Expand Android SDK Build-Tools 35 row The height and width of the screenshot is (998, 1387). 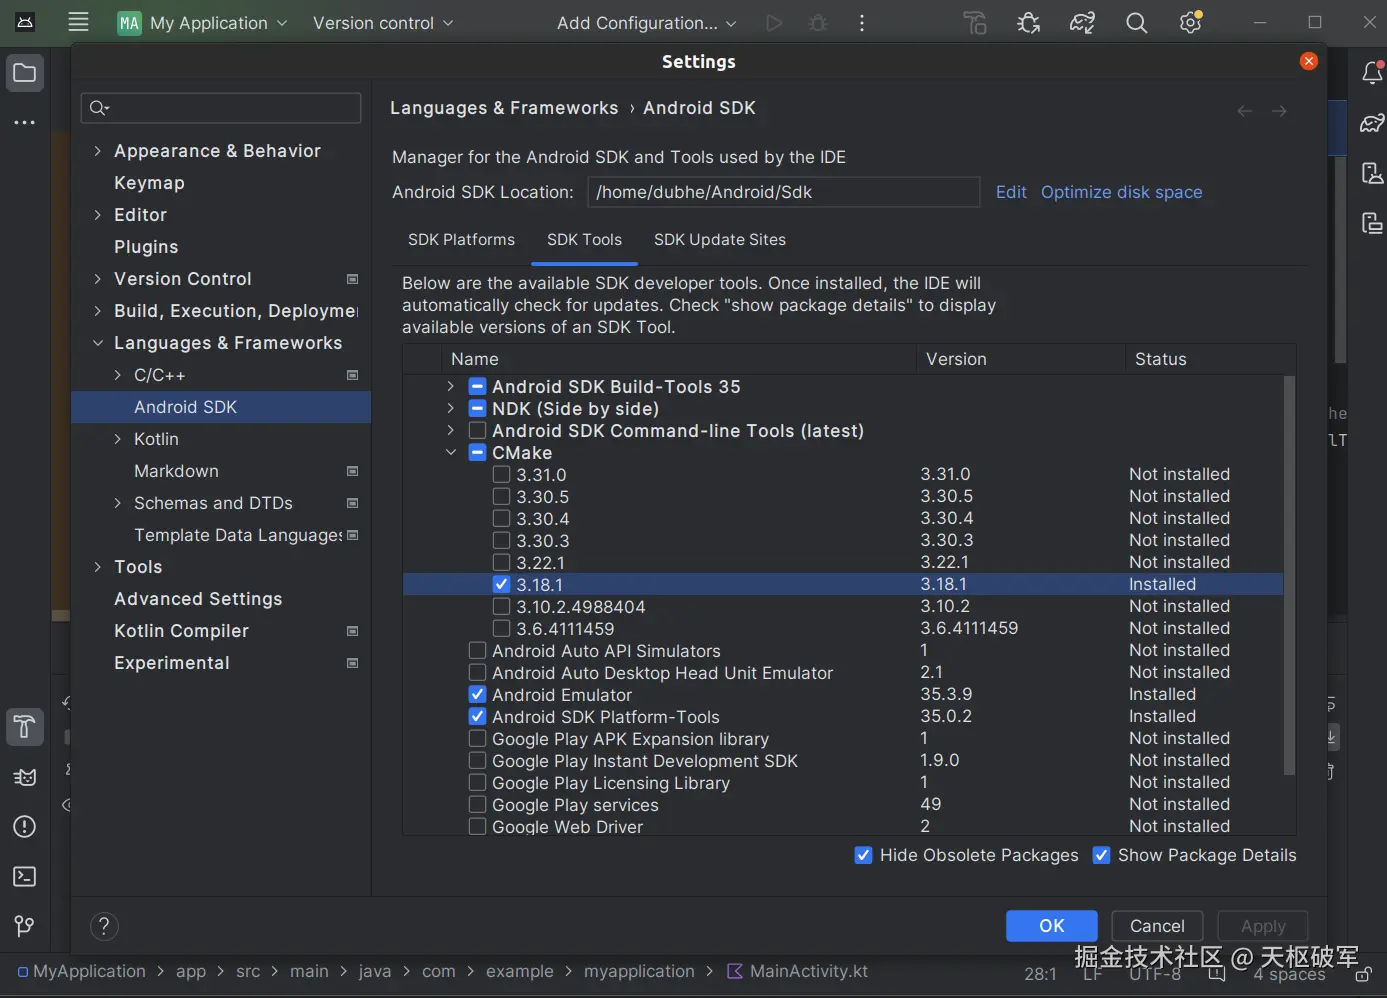tap(450, 386)
